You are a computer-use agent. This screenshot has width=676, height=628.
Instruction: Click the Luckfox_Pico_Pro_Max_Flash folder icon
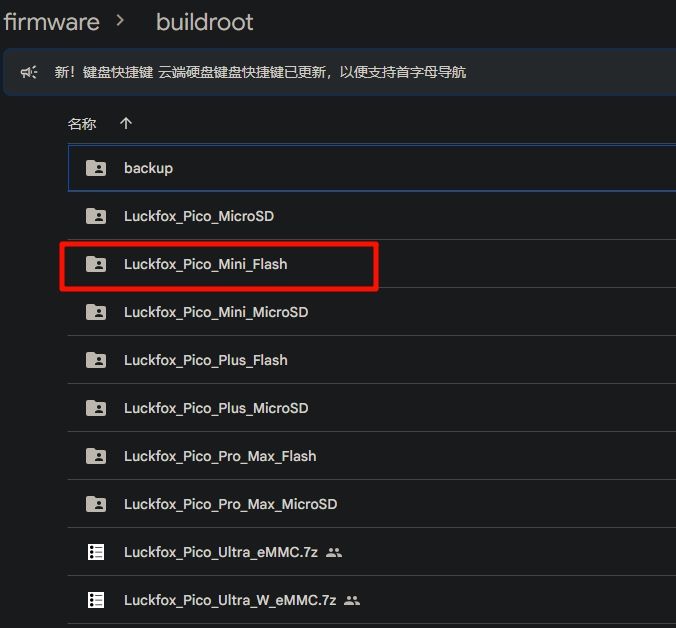96,456
